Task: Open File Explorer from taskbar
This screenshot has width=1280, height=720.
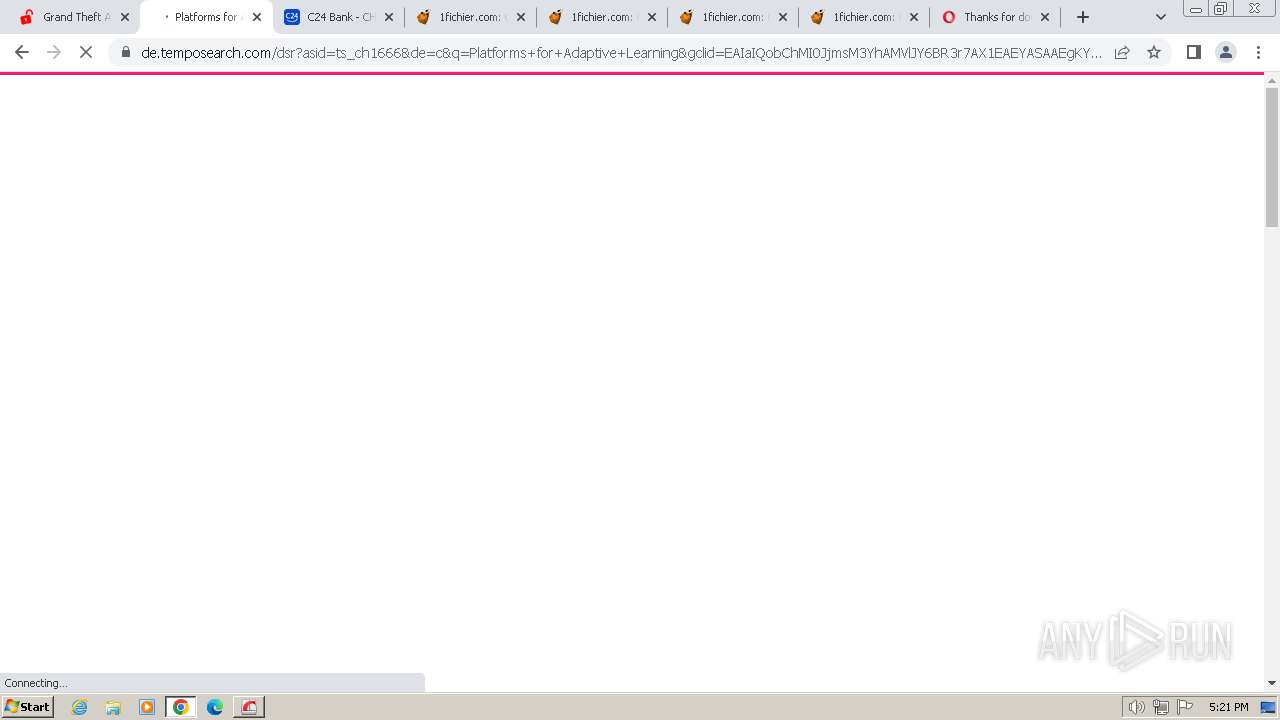Action: click(113, 707)
